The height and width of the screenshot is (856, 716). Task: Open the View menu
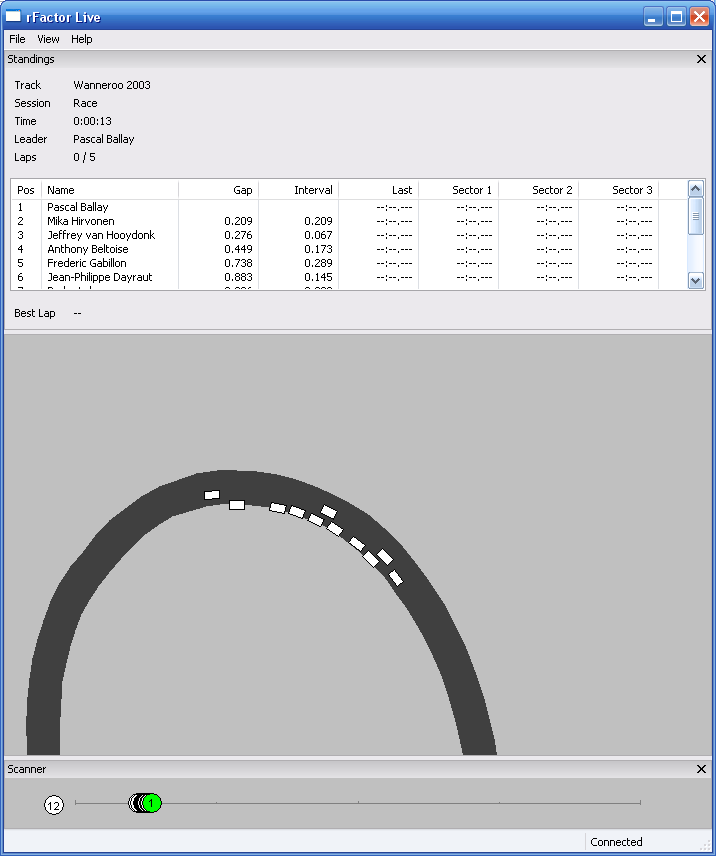48,39
